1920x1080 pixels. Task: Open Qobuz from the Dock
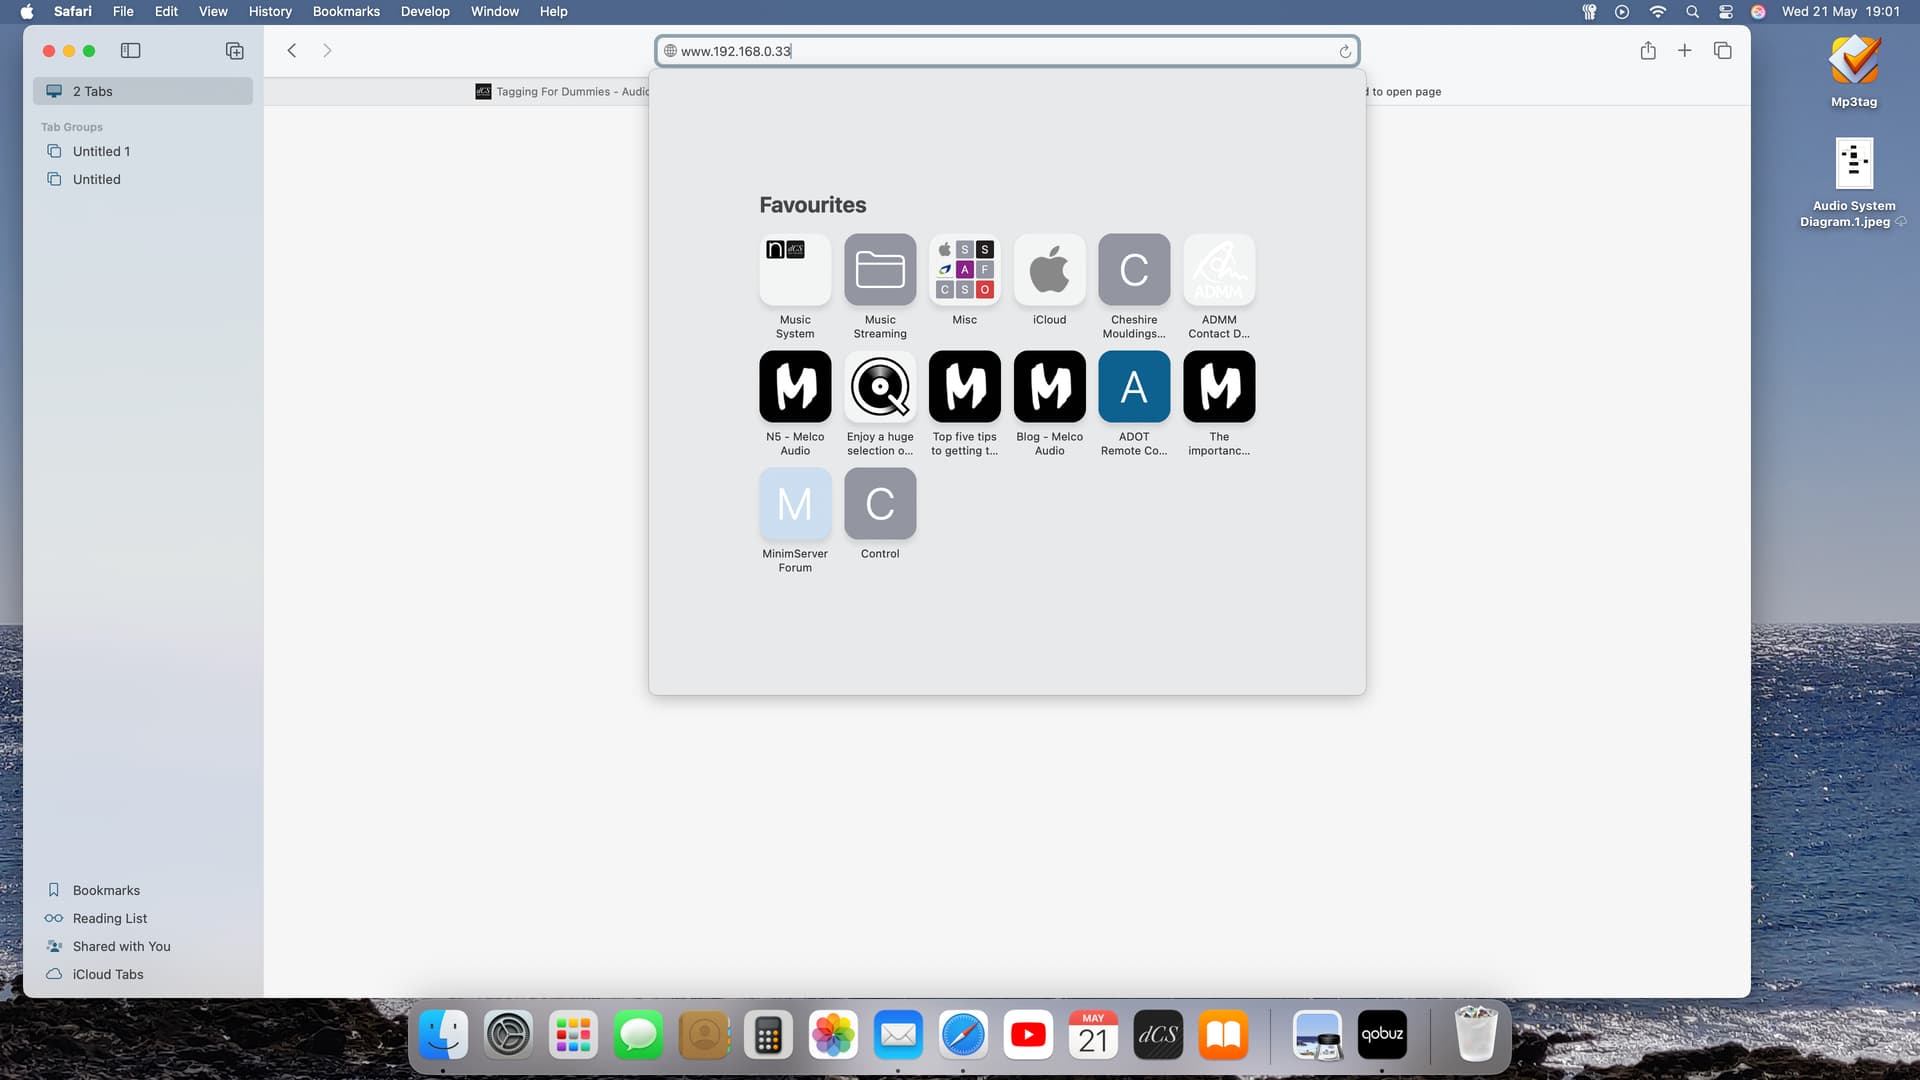tap(1382, 1035)
